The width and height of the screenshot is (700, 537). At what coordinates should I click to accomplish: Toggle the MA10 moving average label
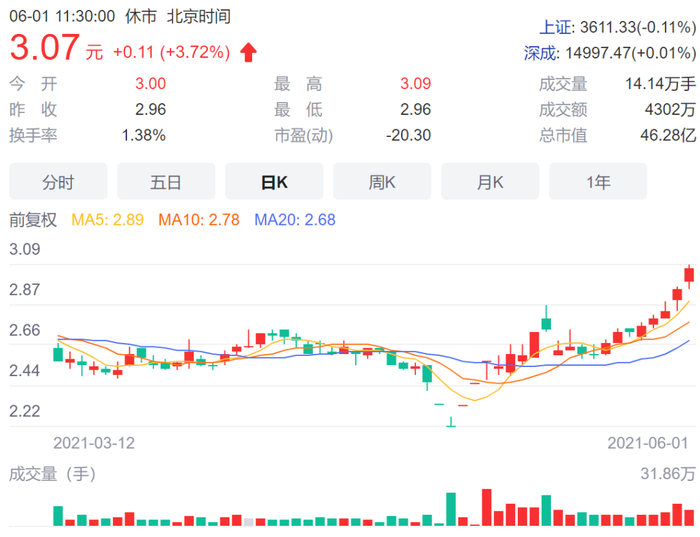pos(199,218)
